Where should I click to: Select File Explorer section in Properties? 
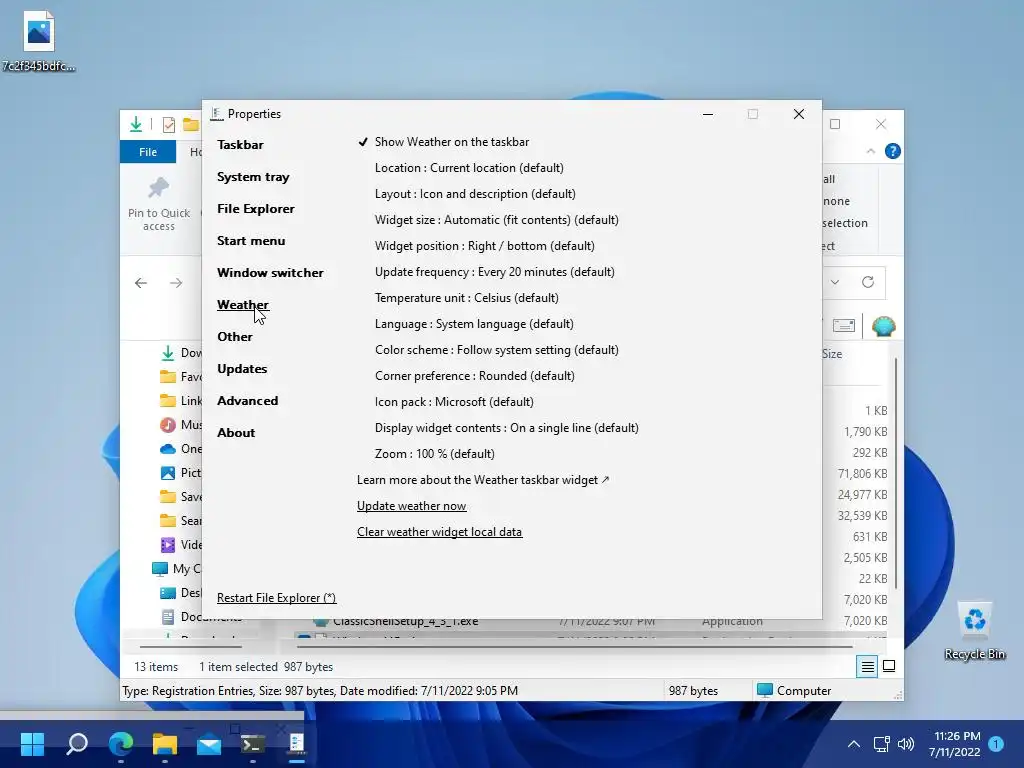255,209
